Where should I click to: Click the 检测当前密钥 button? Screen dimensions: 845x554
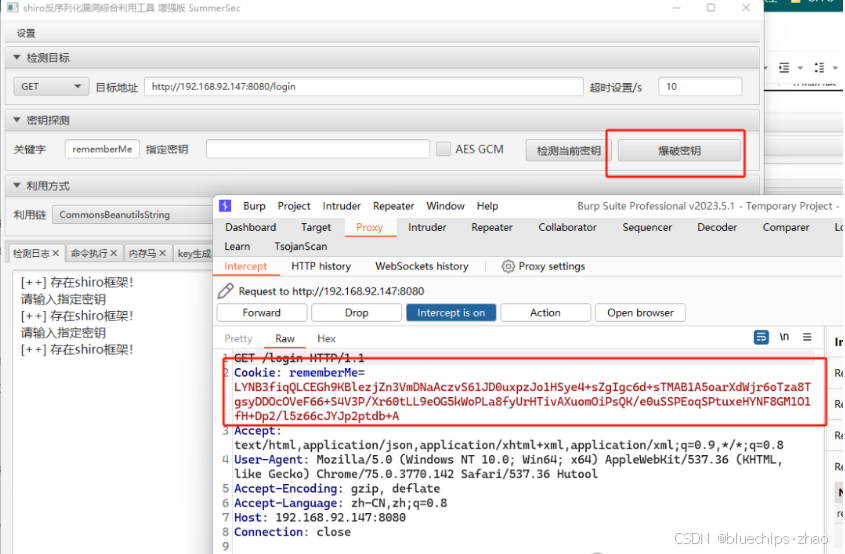569,150
